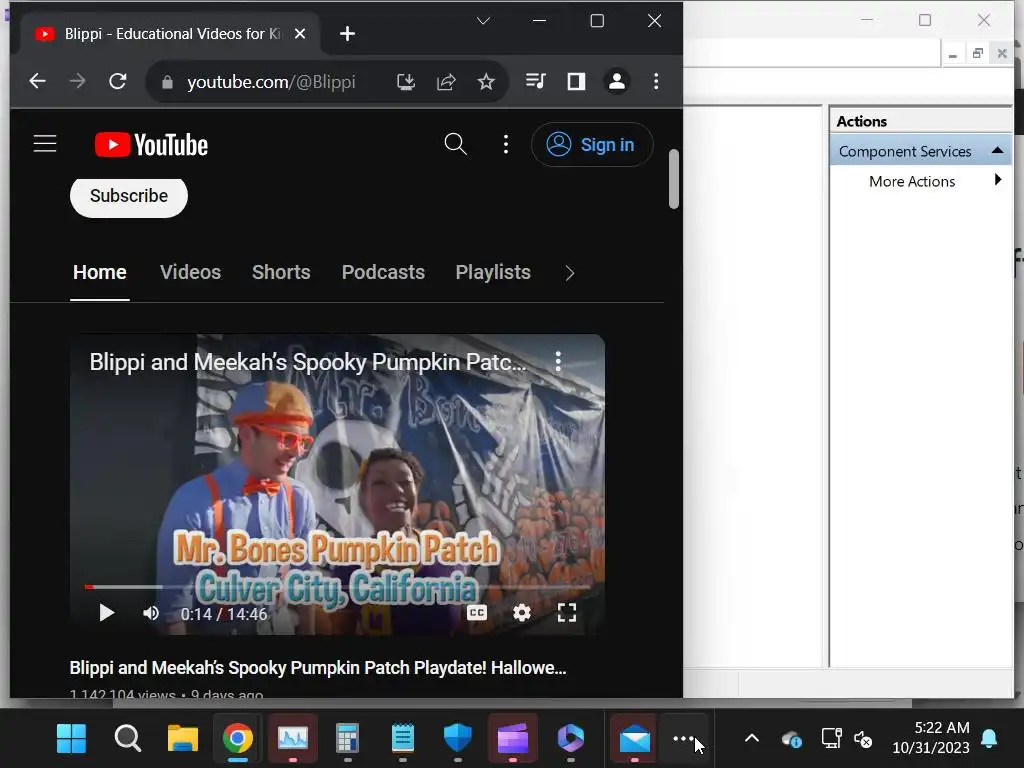Open YouTube hamburger guide menu

[45, 144]
